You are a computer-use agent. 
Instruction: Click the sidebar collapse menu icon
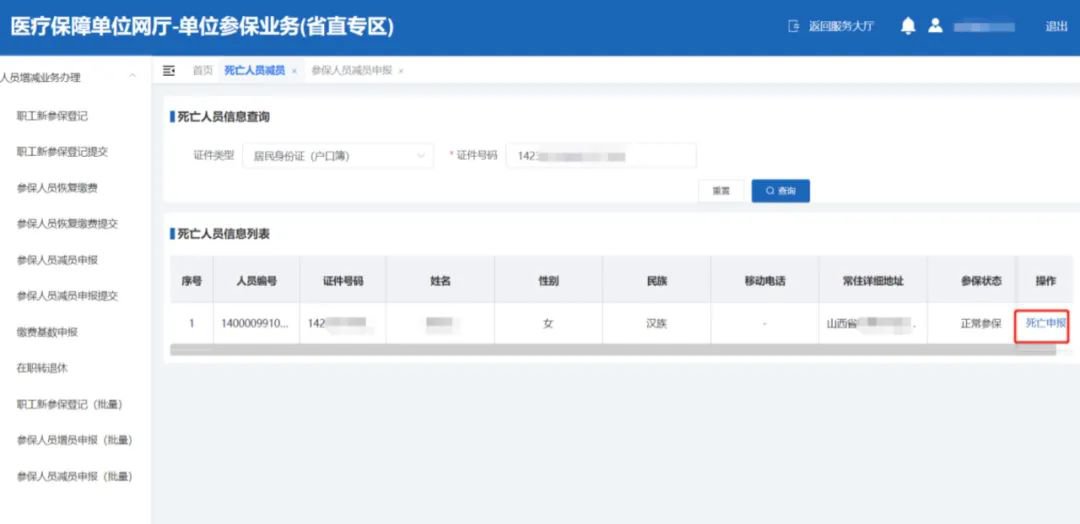pos(169,70)
